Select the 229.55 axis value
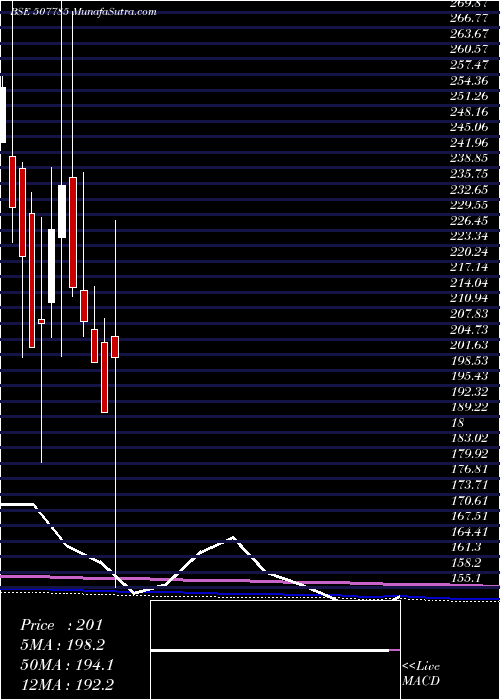The width and height of the screenshot is (500, 700). pos(470,205)
